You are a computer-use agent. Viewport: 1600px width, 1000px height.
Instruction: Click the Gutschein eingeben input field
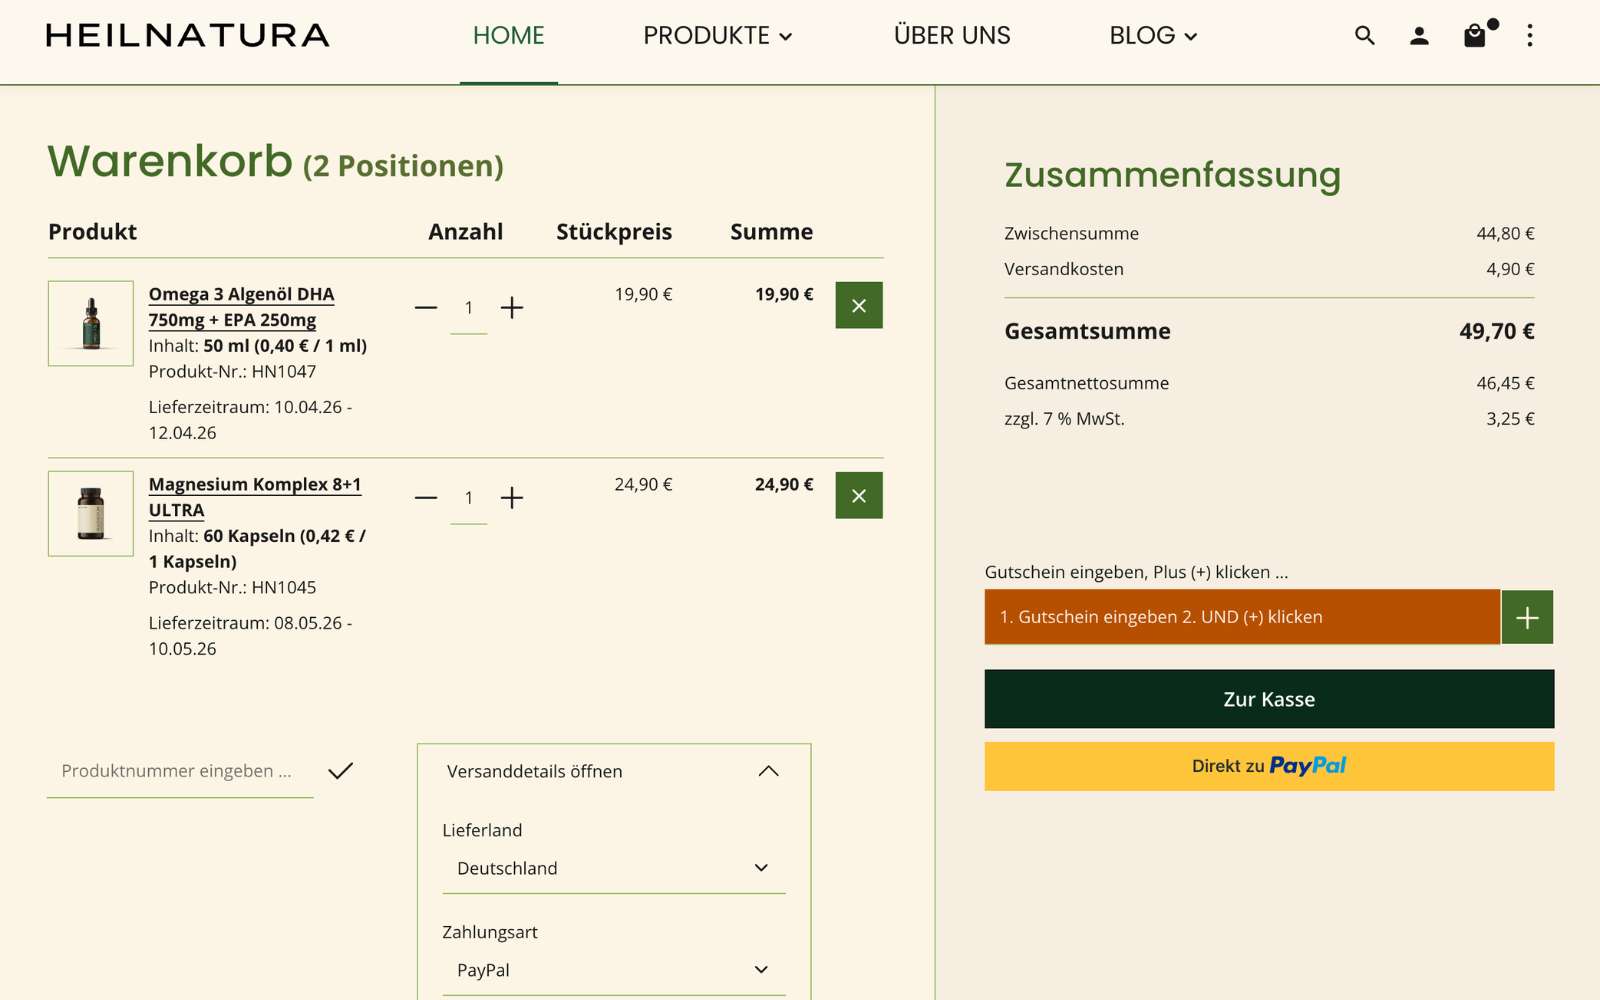(1241, 617)
